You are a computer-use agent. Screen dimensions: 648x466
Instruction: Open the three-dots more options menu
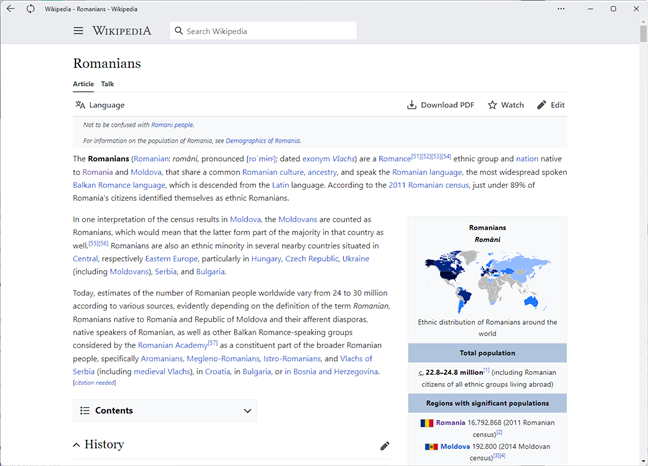tap(561, 9)
